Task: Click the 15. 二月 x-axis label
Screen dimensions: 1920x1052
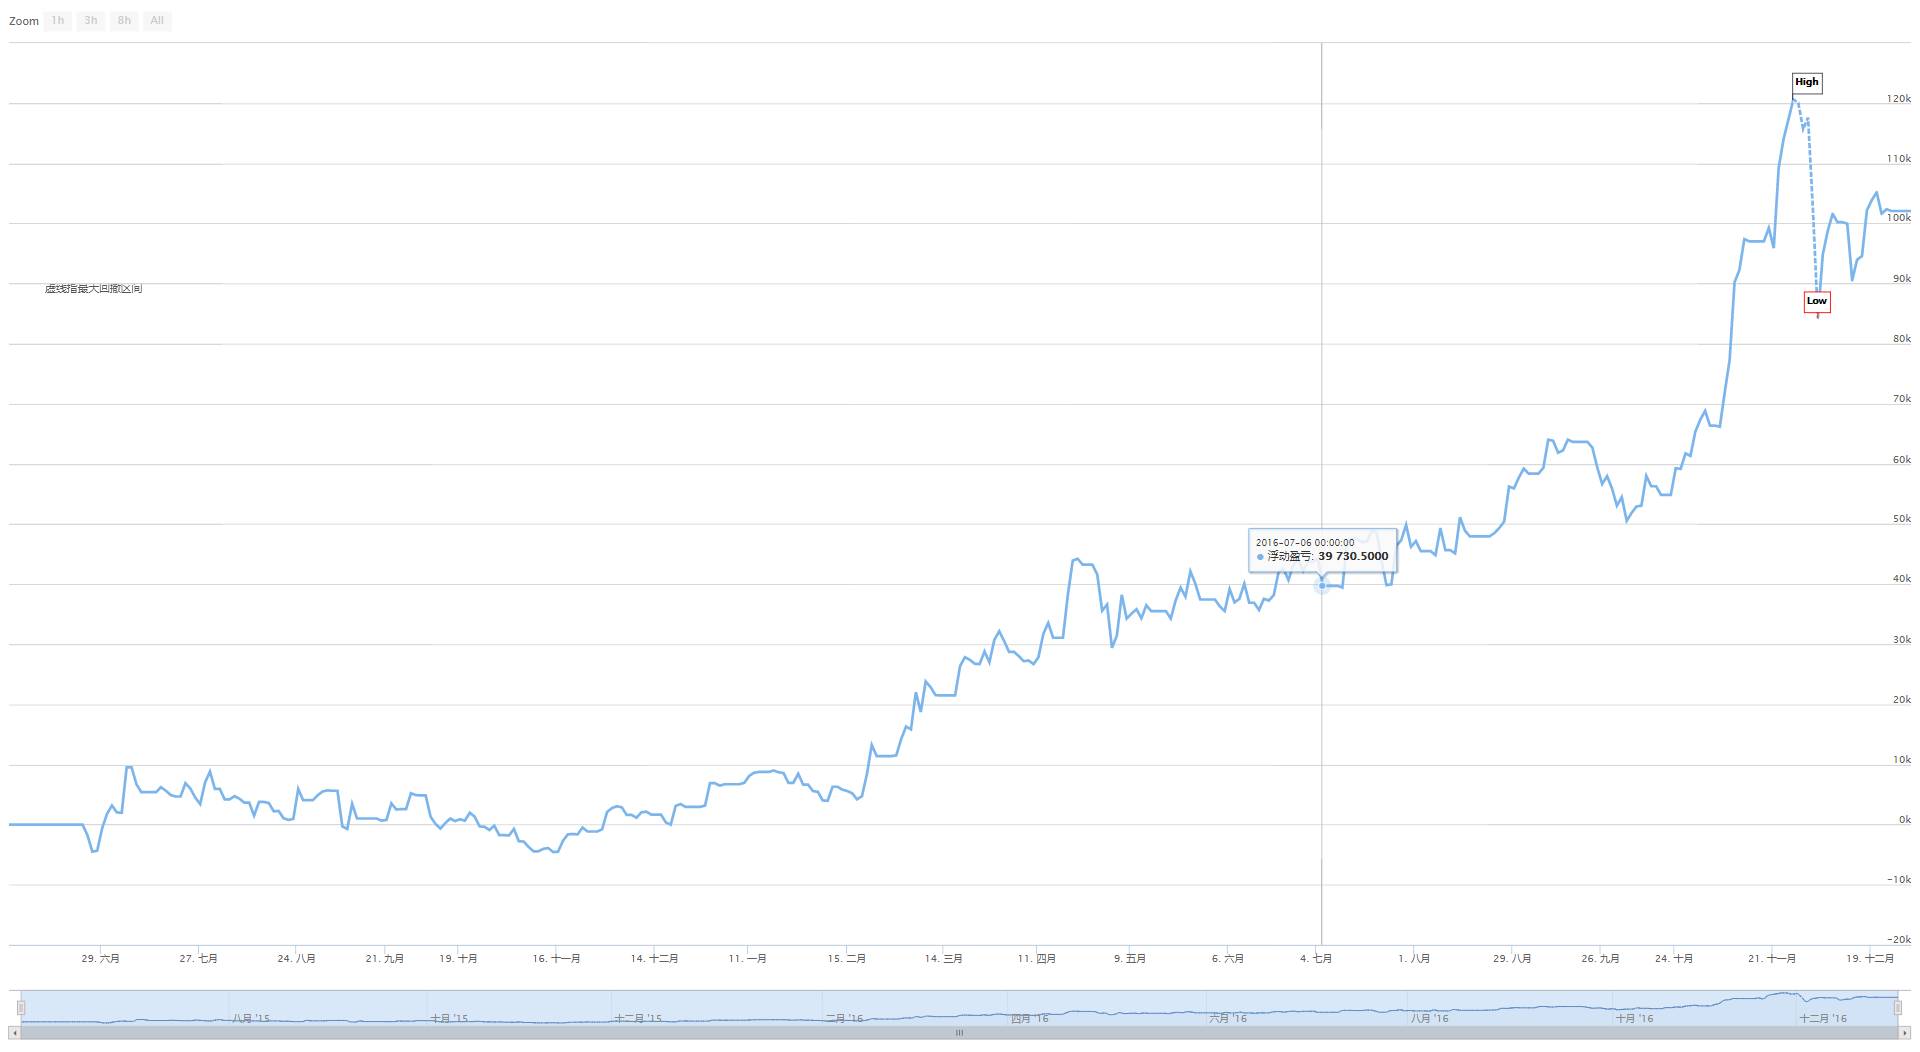Action: [x=847, y=959]
